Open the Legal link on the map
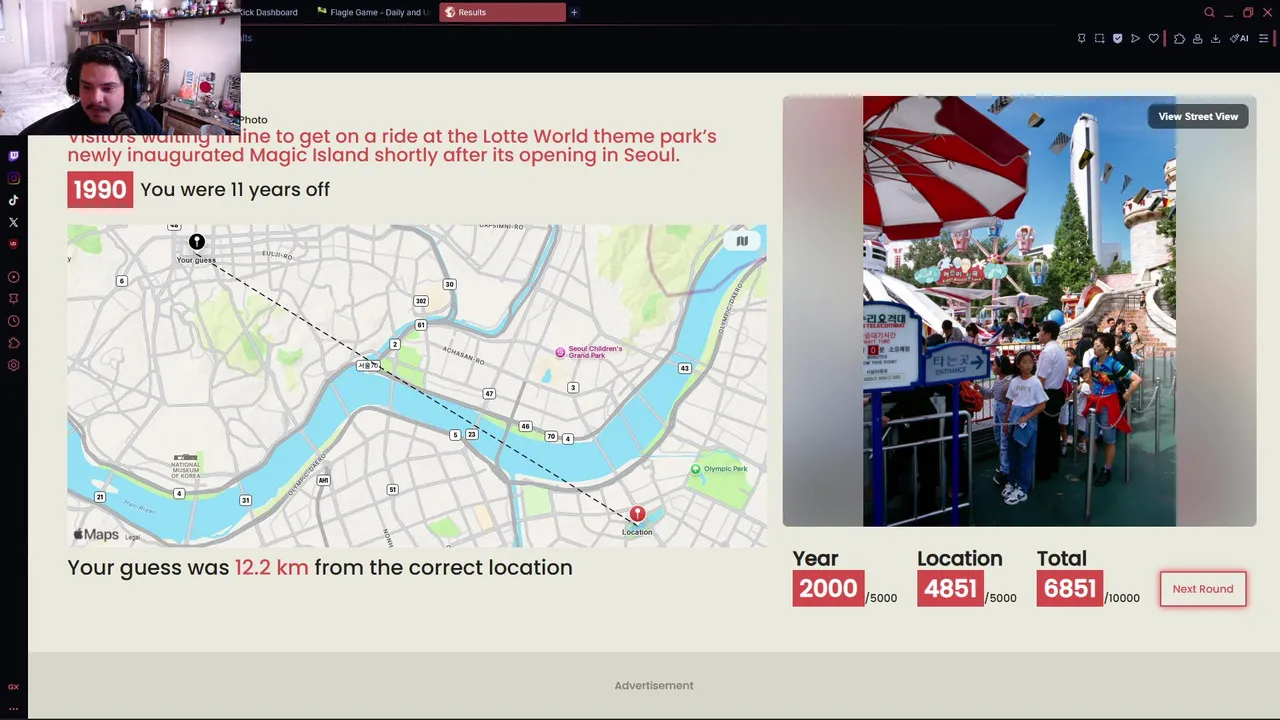 coord(133,538)
